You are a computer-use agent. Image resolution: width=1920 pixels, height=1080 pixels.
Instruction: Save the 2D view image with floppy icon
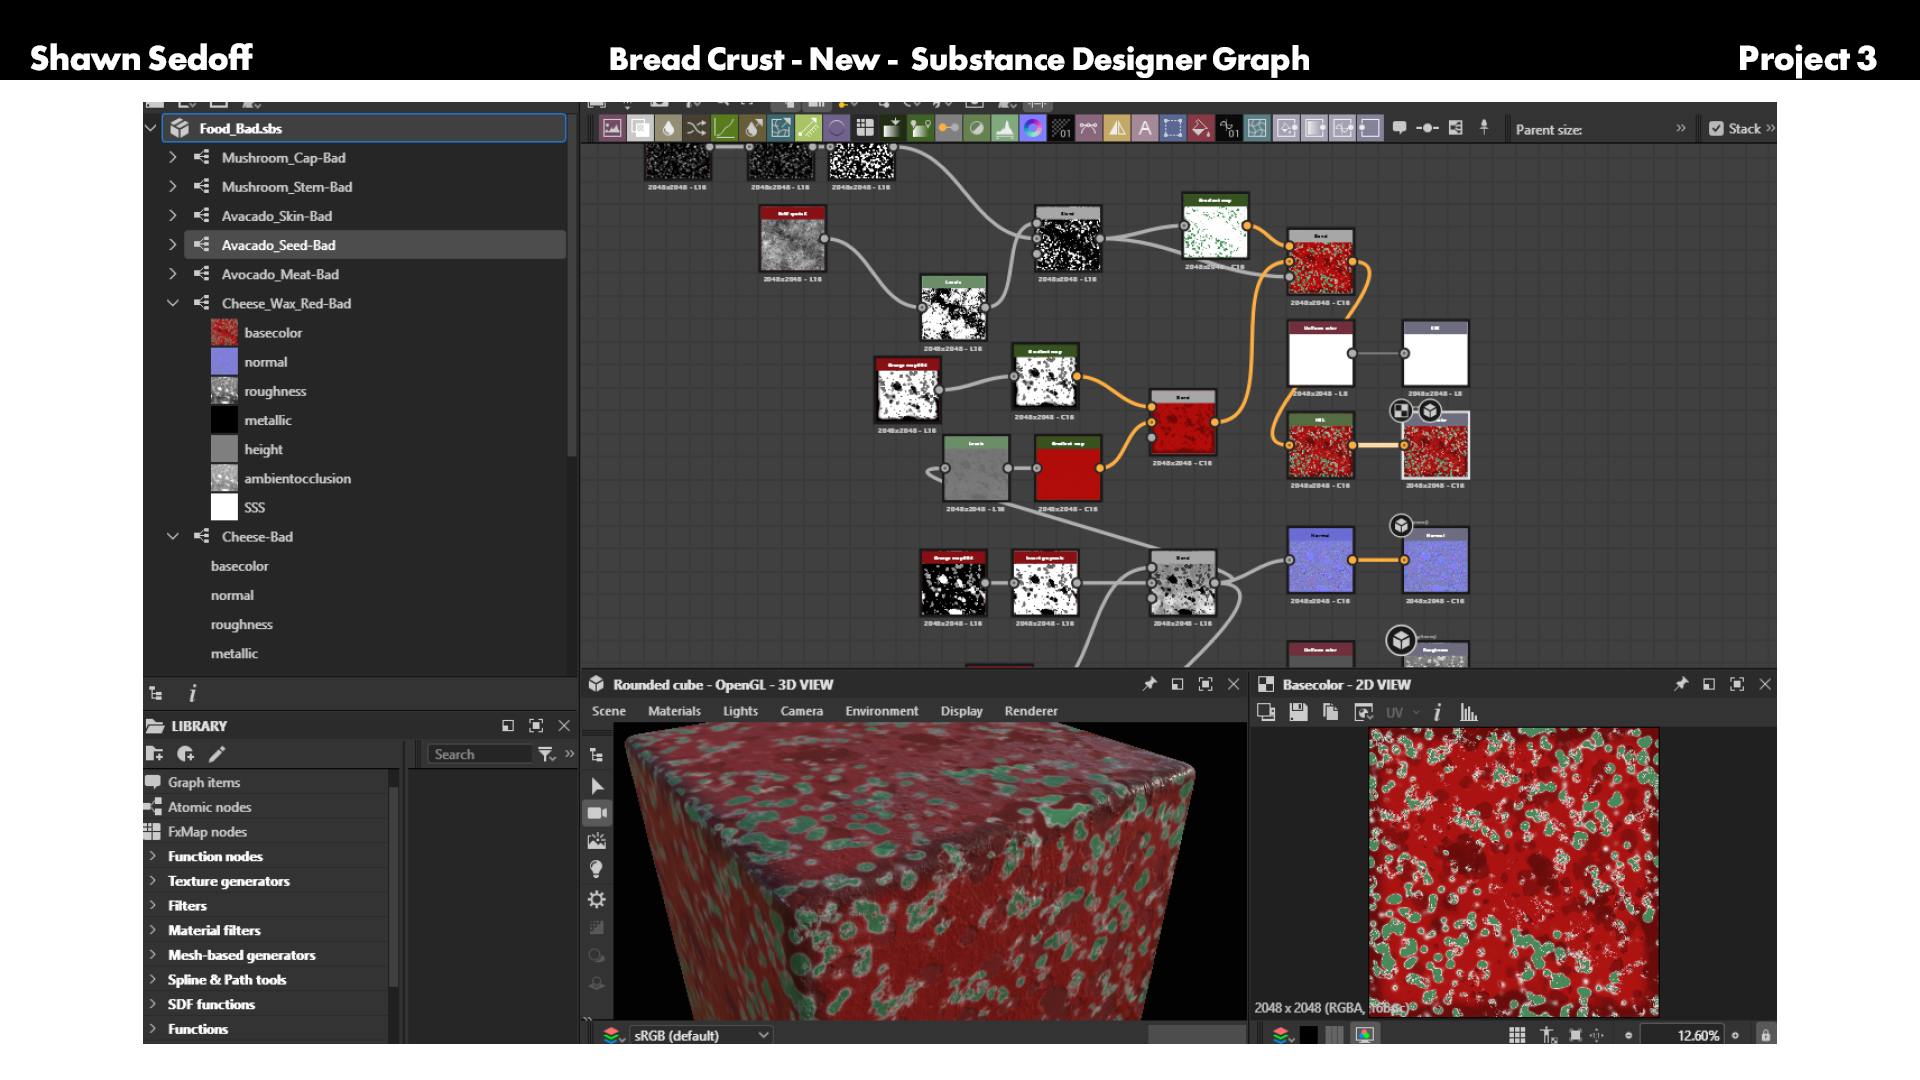[x=1298, y=712]
